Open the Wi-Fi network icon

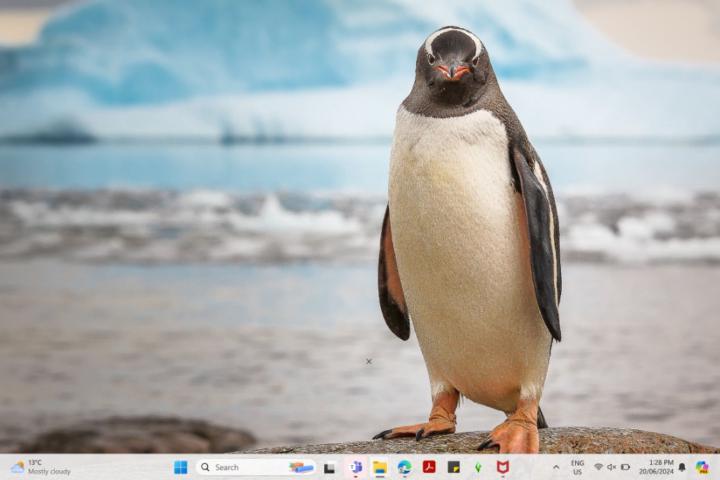pyautogui.click(x=598, y=467)
